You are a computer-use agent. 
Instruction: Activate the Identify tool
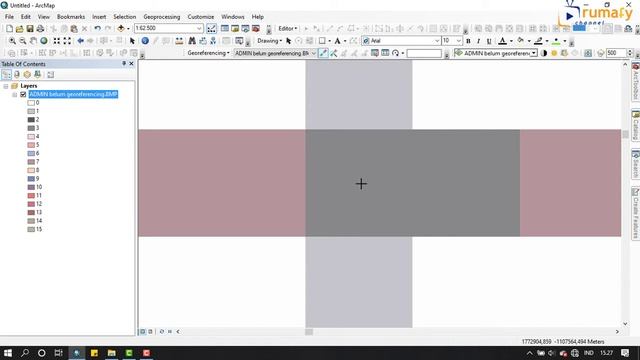(x=145, y=41)
